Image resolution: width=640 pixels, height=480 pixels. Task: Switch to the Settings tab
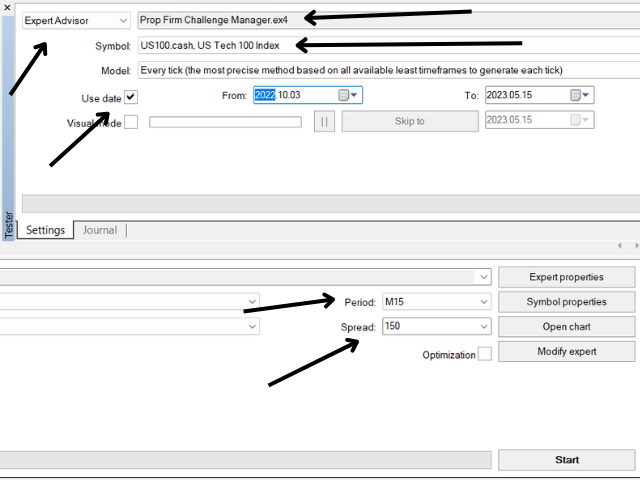pyautogui.click(x=45, y=230)
